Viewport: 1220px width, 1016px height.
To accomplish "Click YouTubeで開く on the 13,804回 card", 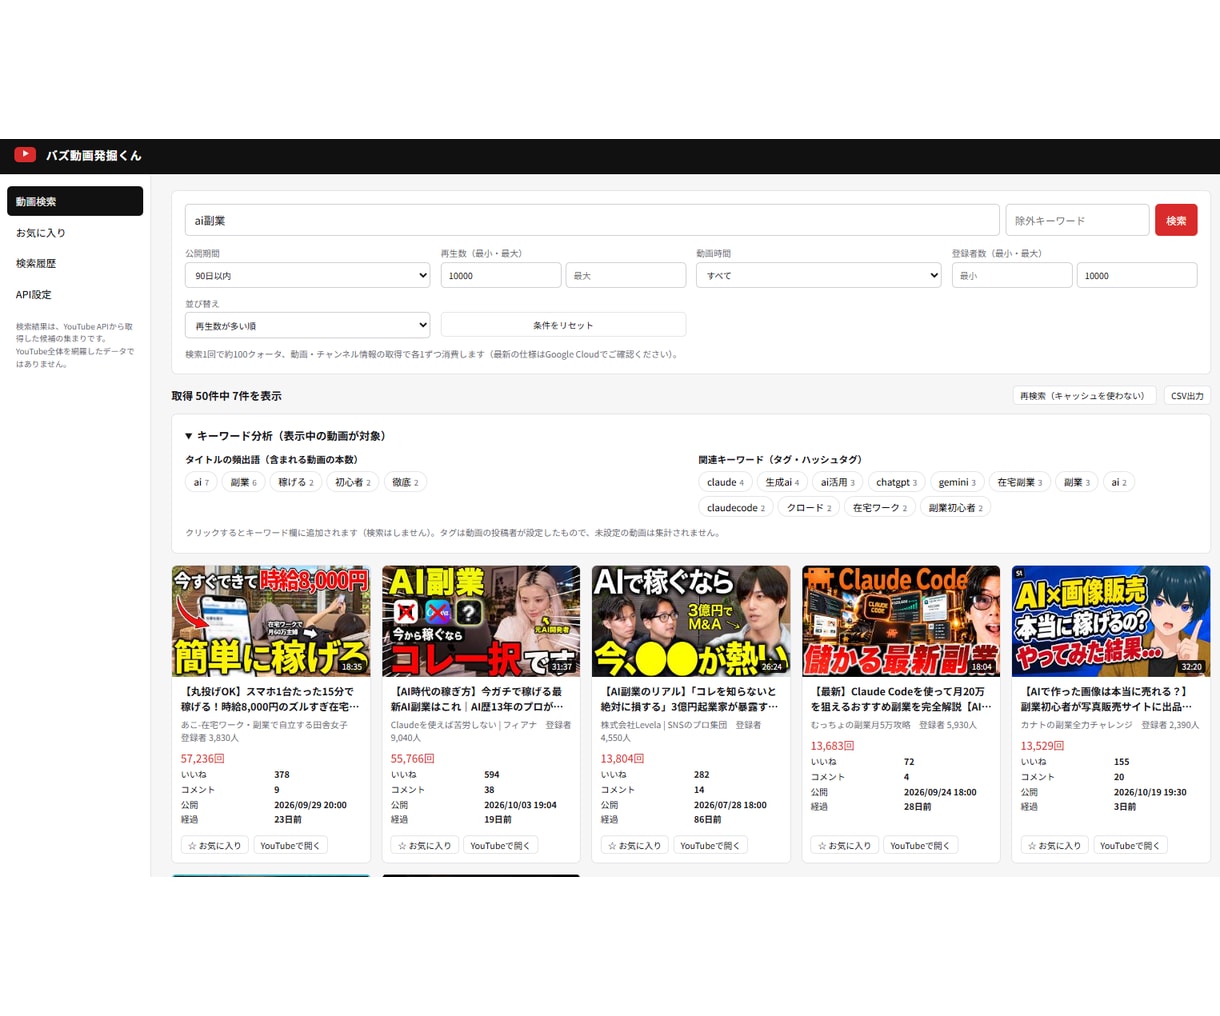I will 710,845.
